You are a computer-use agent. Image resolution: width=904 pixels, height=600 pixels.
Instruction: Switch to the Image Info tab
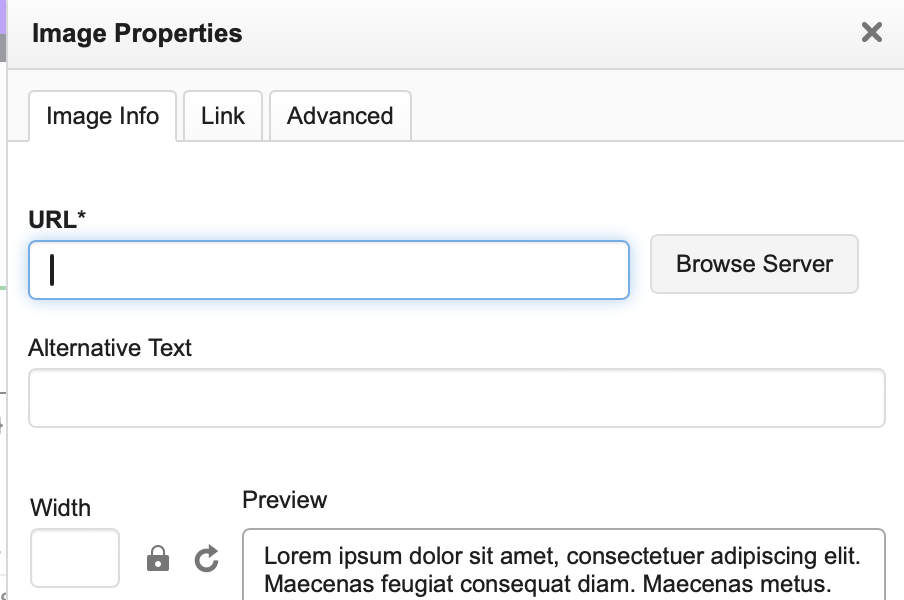102,116
